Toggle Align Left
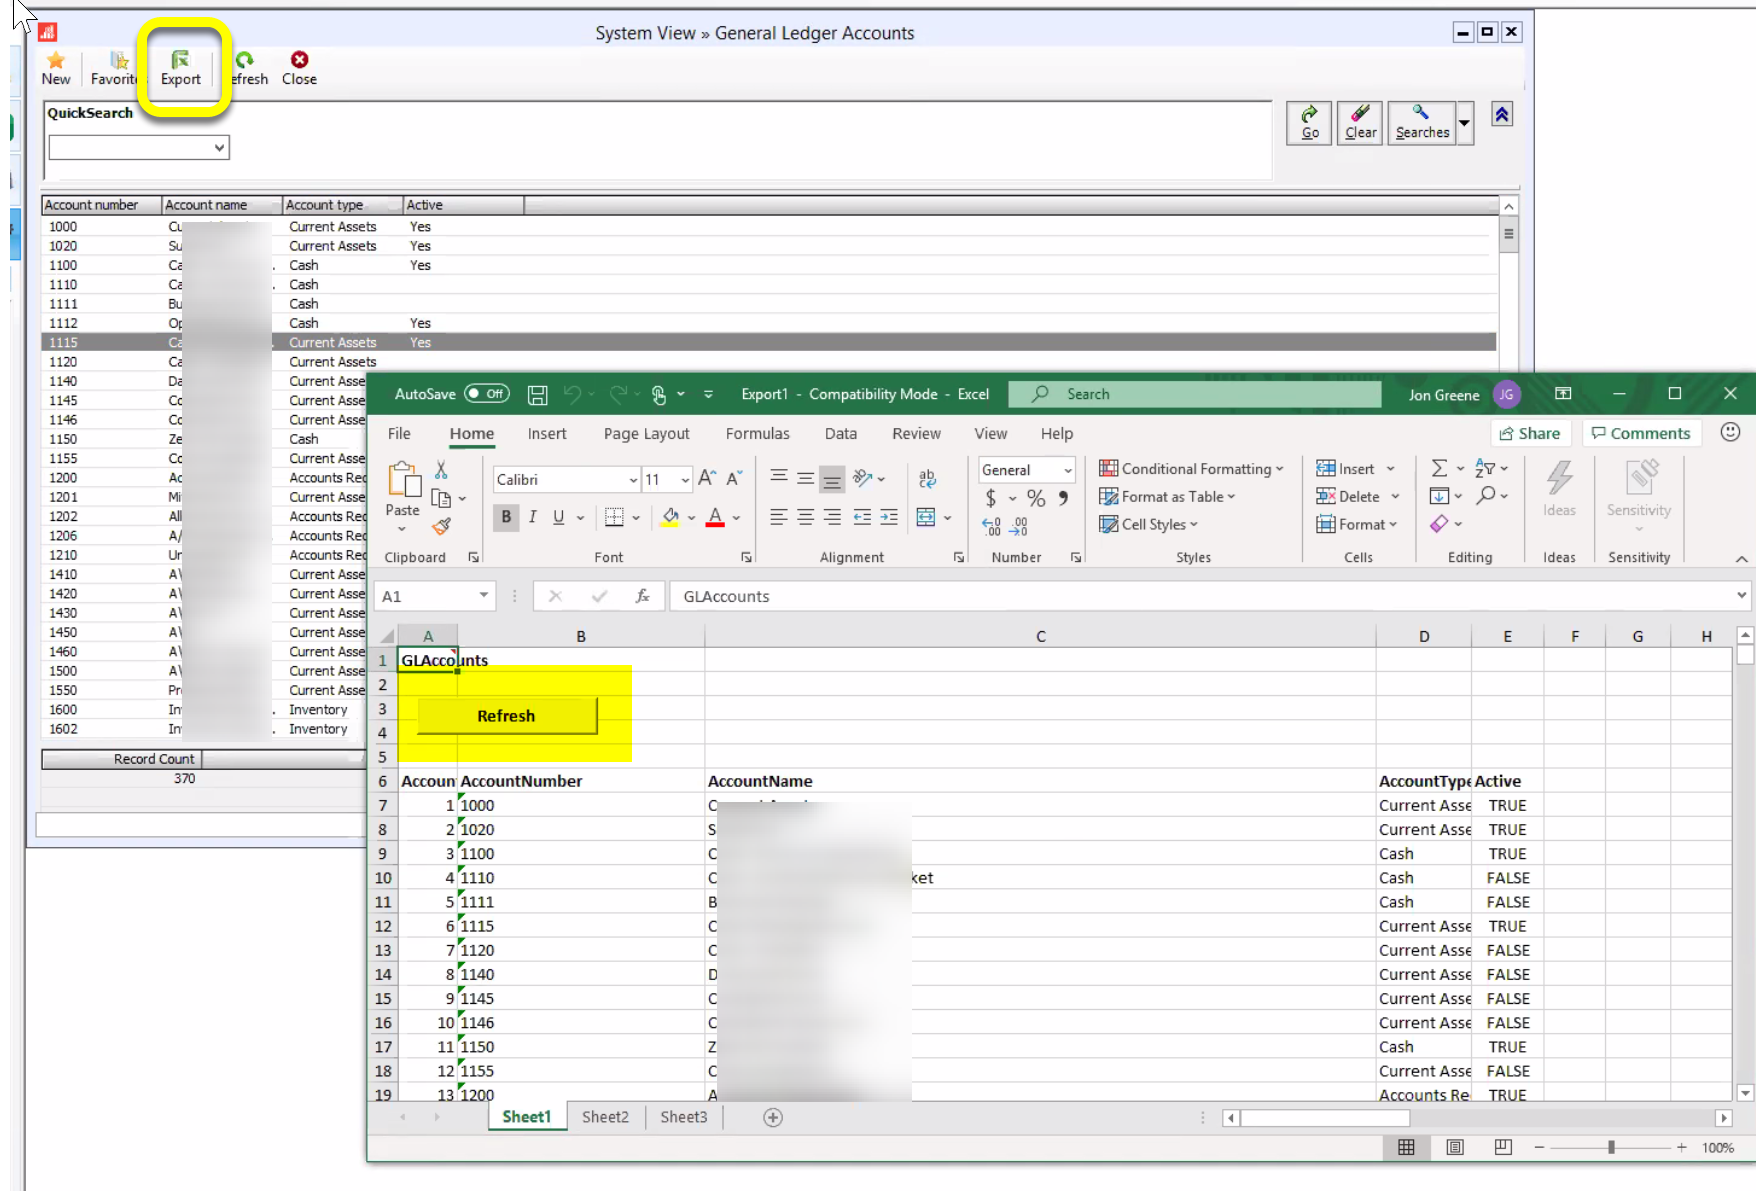 coord(778,517)
